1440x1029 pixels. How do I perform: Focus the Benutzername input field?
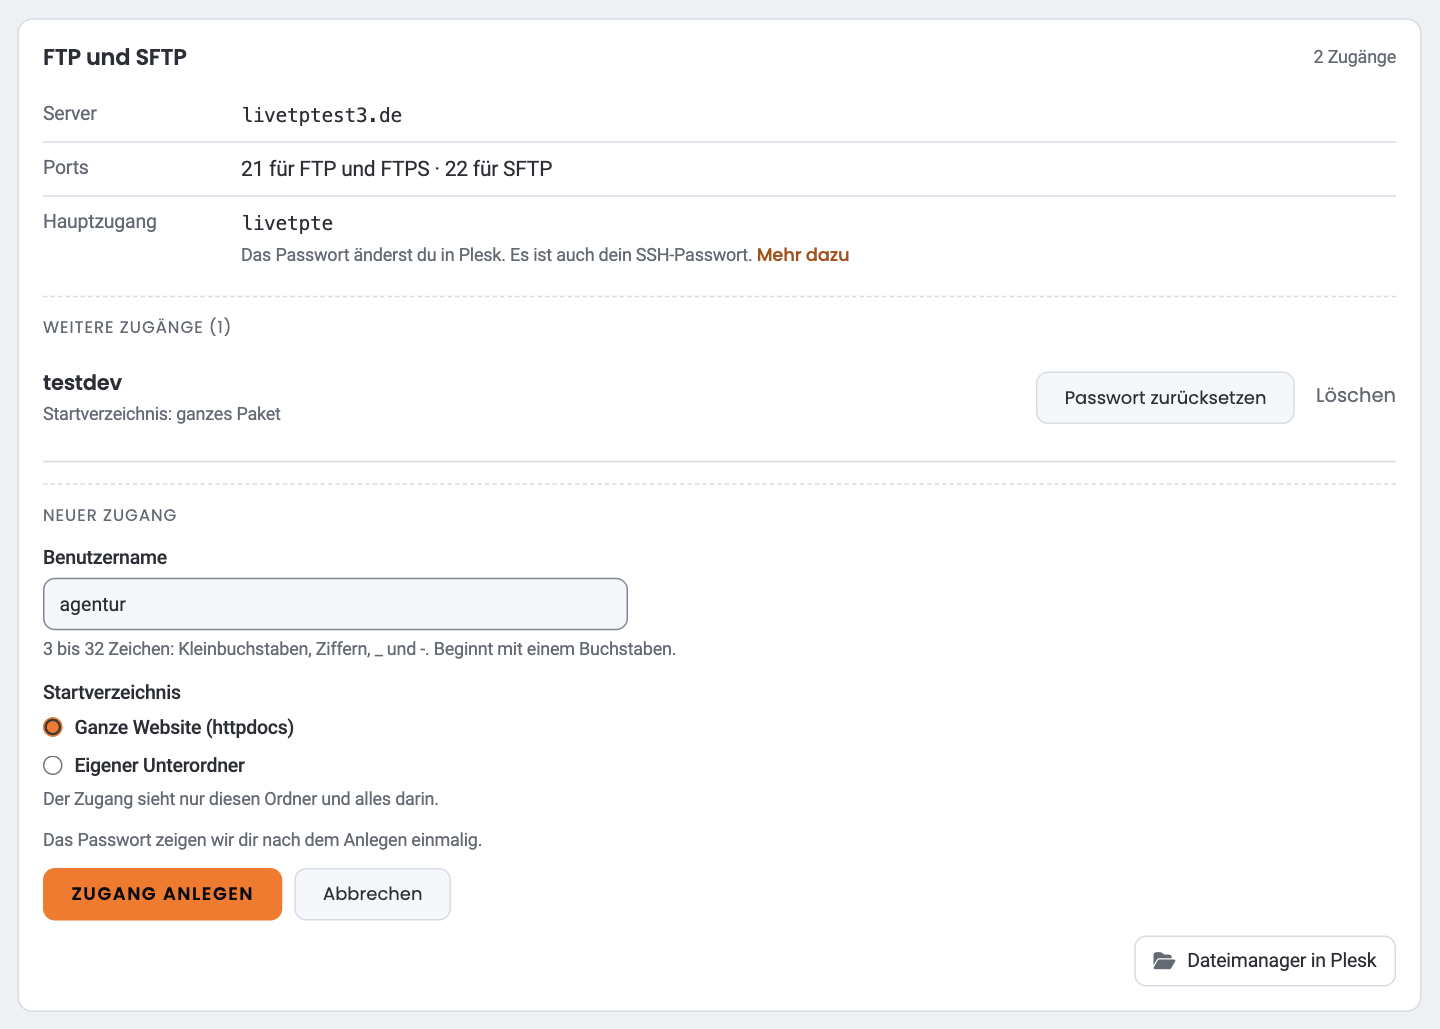335,604
